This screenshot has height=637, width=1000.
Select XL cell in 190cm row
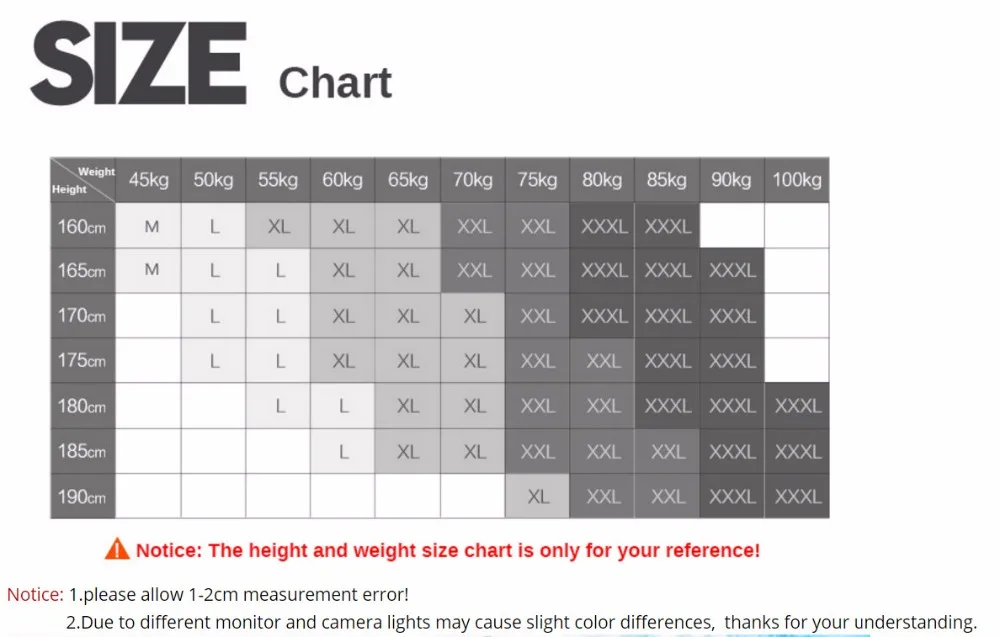(x=538, y=496)
